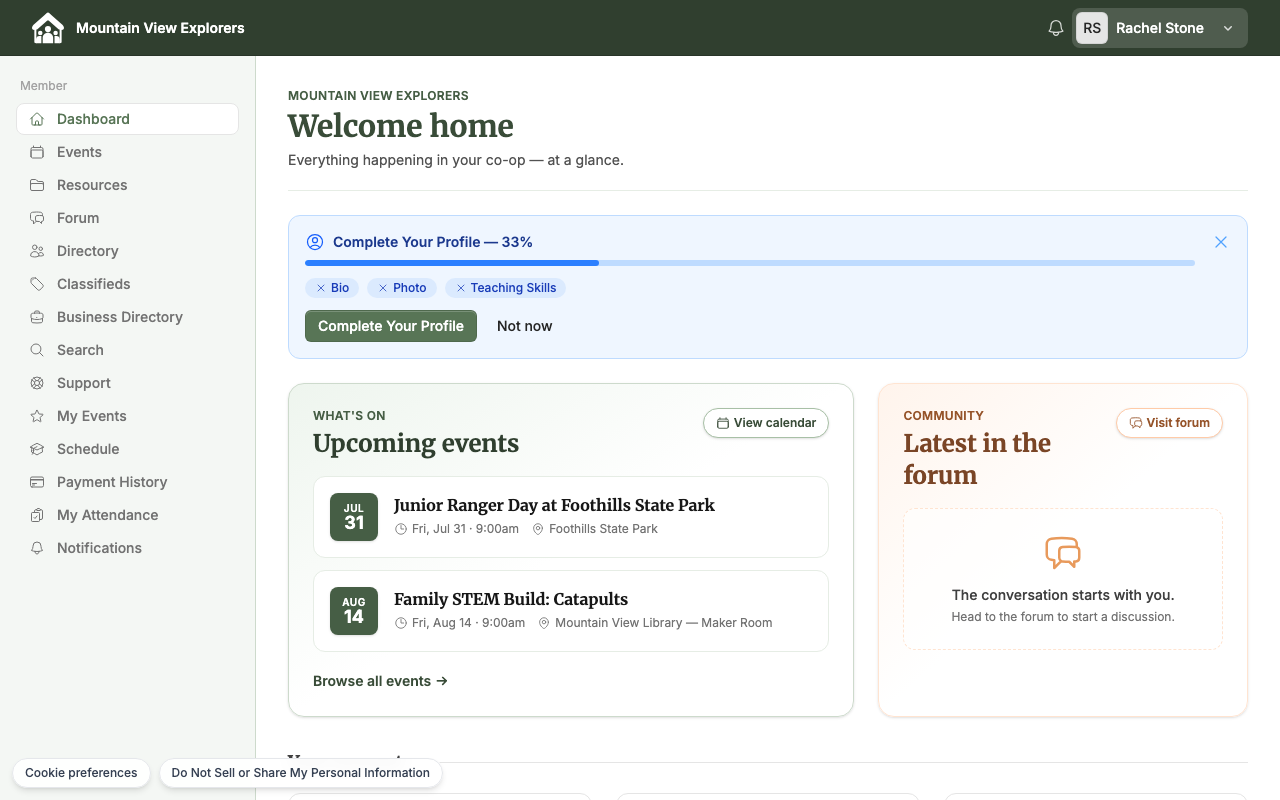Click the Bio missing-item chip
Screen dimensions: 1280x800
[x=332, y=288]
